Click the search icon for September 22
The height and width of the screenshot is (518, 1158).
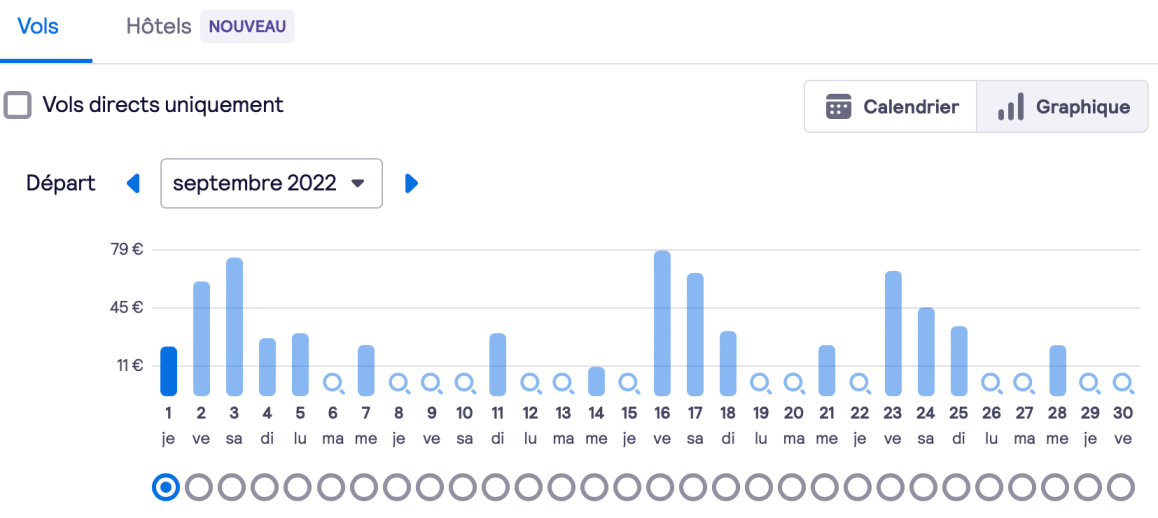[x=859, y=382]
